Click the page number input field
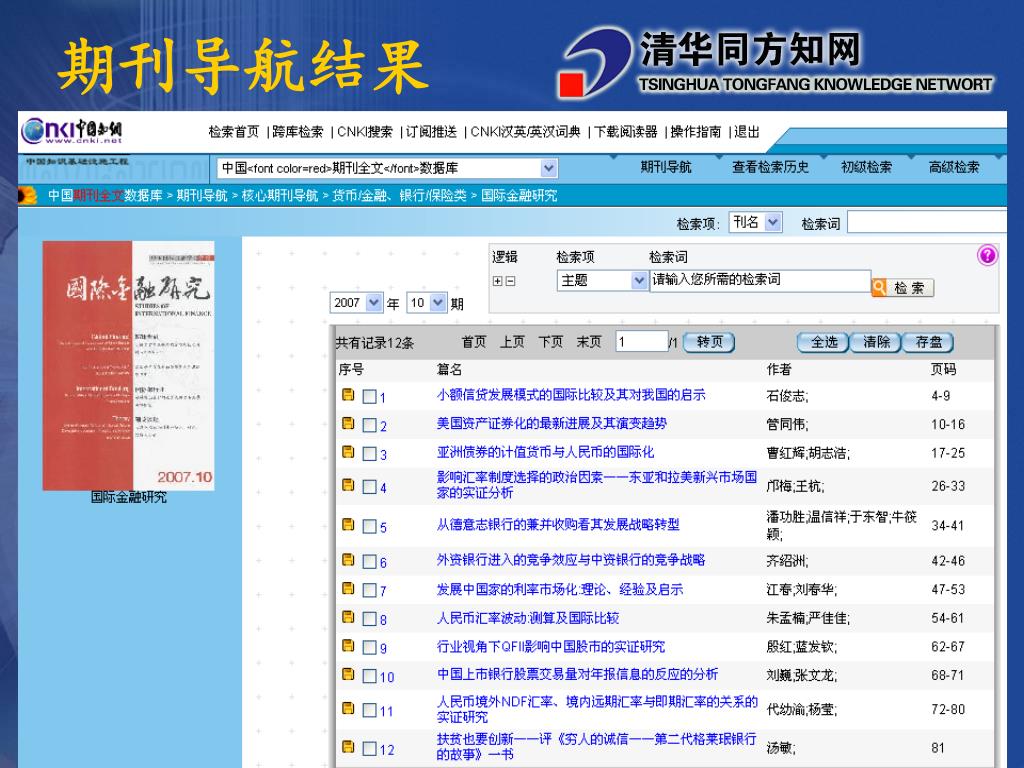 (642, 342)
